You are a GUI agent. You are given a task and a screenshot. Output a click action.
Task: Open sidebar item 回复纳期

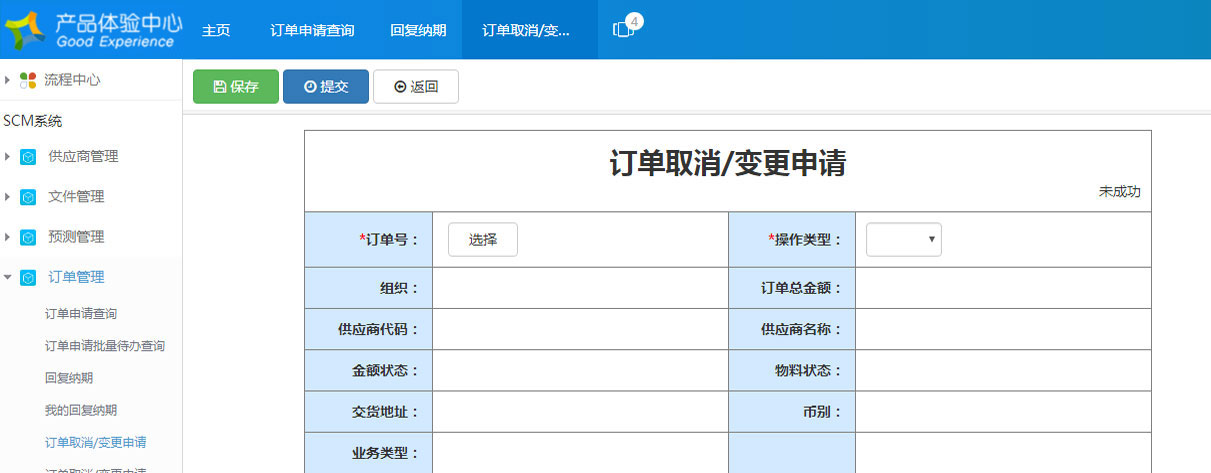[x=69, y=378]
